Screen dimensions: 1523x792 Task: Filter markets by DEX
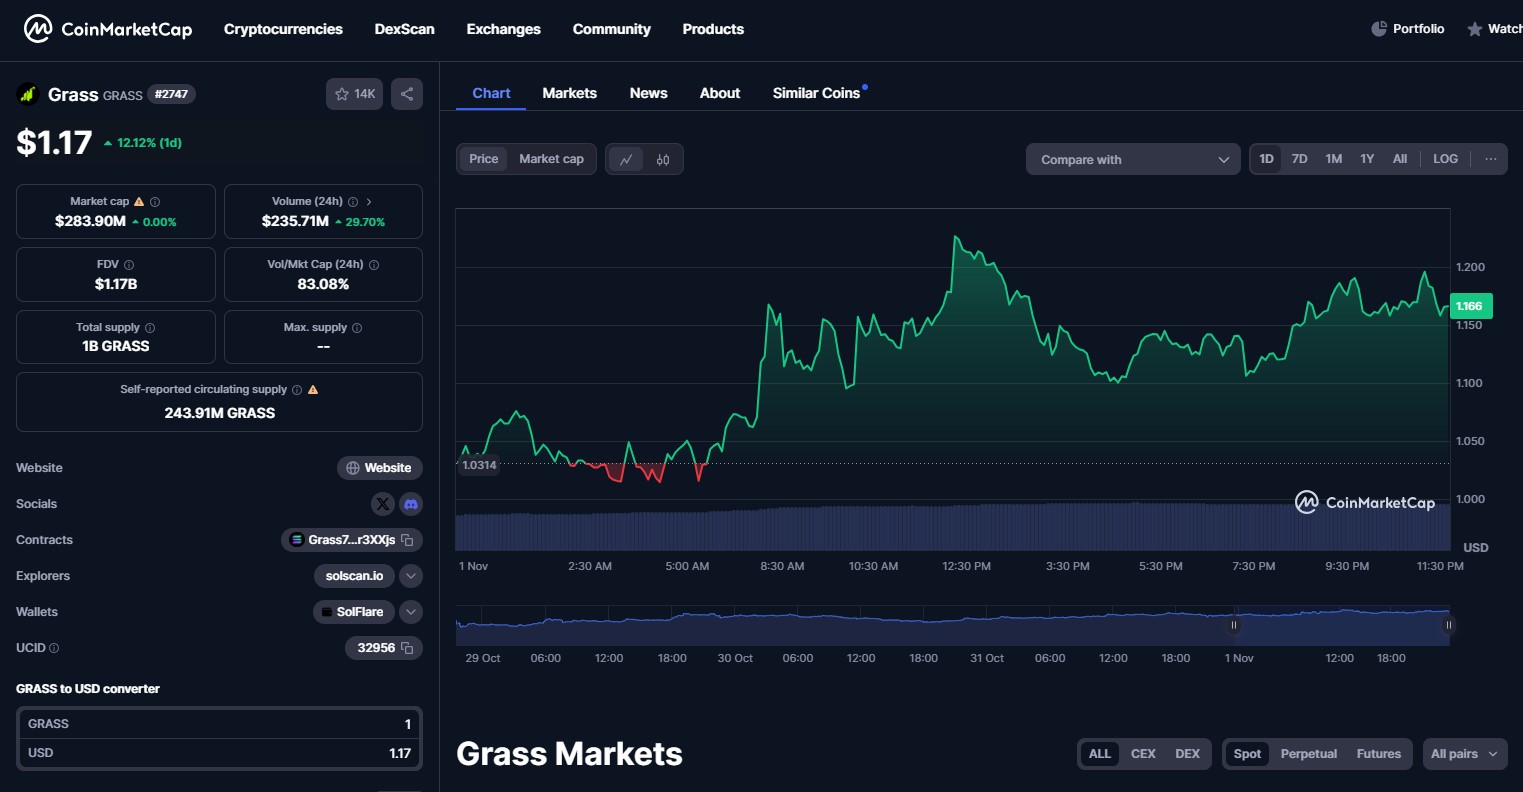click(1187, 754)
